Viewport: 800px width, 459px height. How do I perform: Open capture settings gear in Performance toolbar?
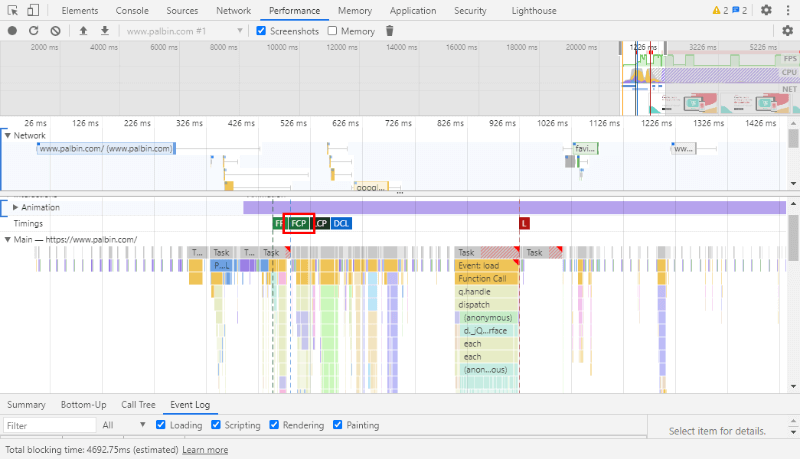click(787, 31)
